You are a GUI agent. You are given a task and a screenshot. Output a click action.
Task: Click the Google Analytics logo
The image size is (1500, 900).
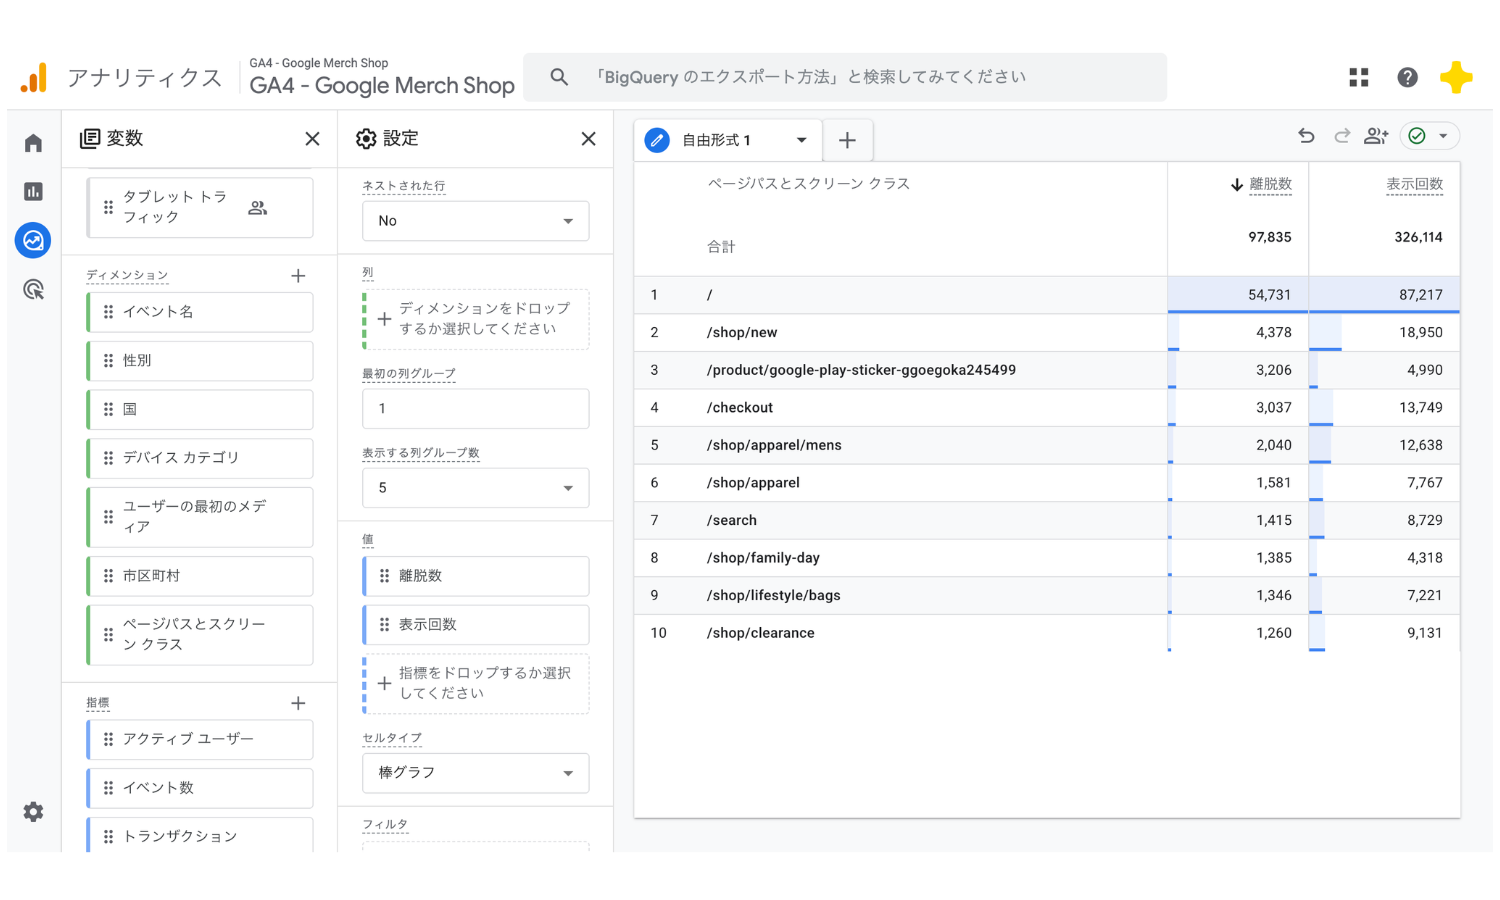coord(34,77)
